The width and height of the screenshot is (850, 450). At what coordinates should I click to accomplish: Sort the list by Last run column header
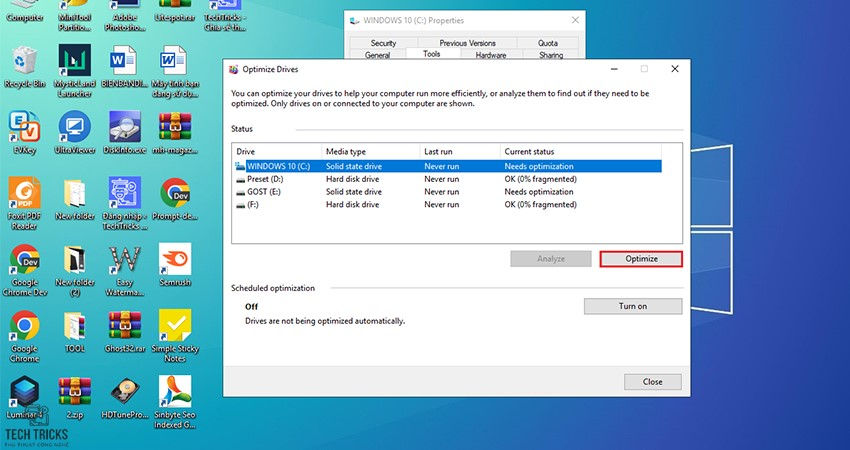(460, 151)
